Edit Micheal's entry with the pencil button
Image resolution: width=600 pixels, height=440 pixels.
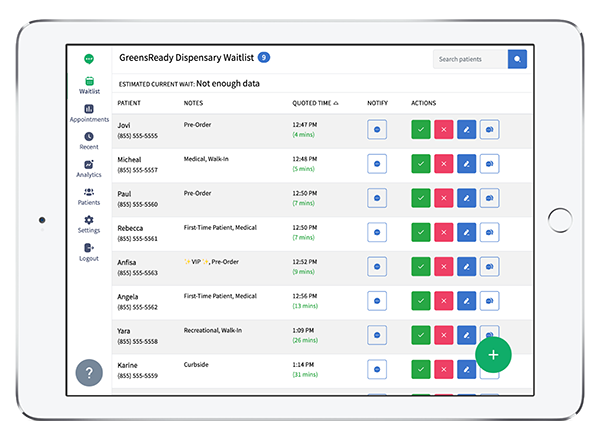pyautogui.click(x=466, y=164)
